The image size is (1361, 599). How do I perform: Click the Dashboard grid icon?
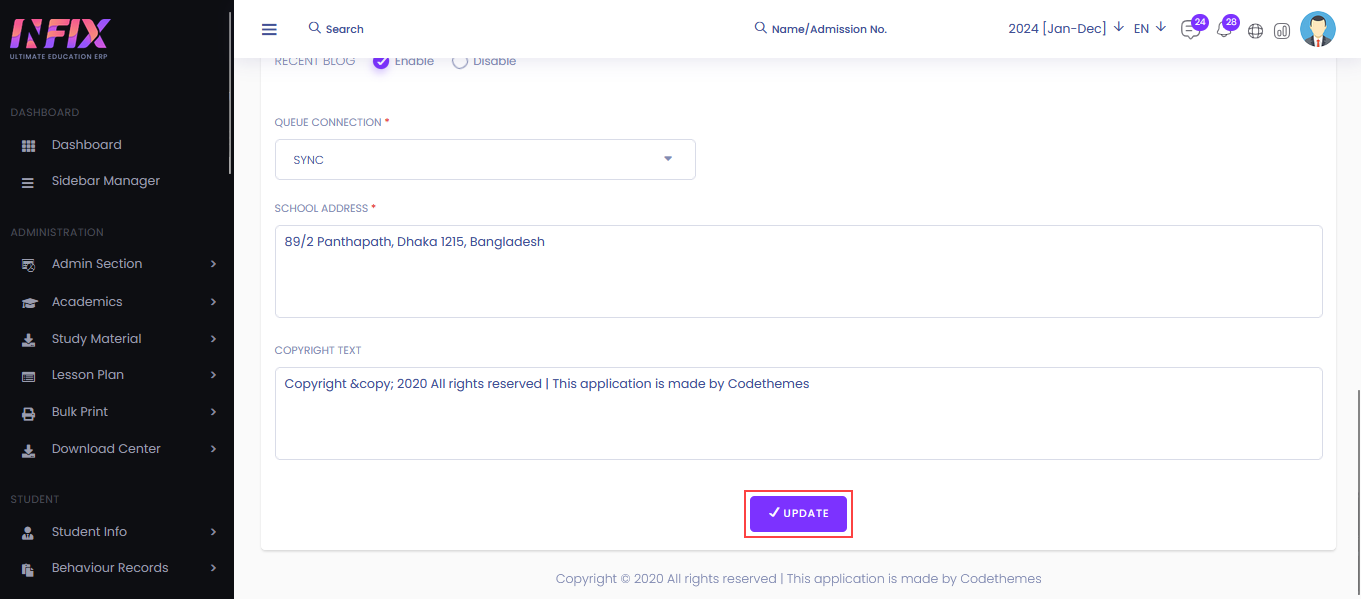click(x=29, y=146)
